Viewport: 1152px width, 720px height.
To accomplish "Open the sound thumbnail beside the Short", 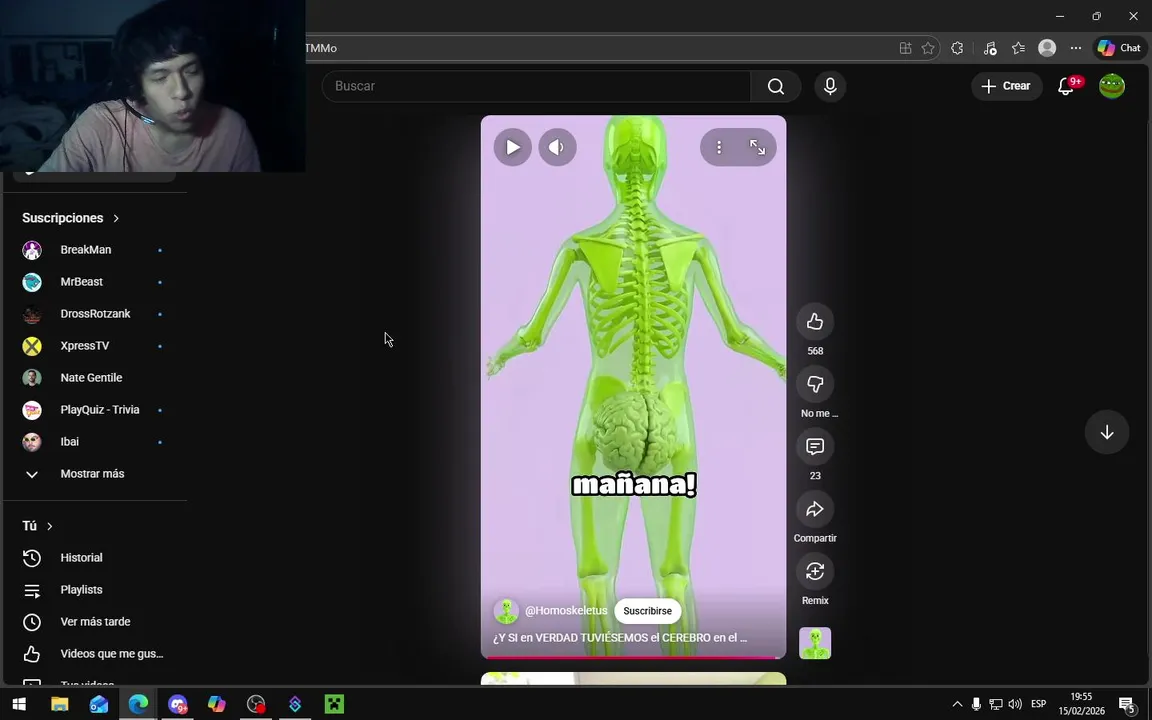I will tap(815, 643).
